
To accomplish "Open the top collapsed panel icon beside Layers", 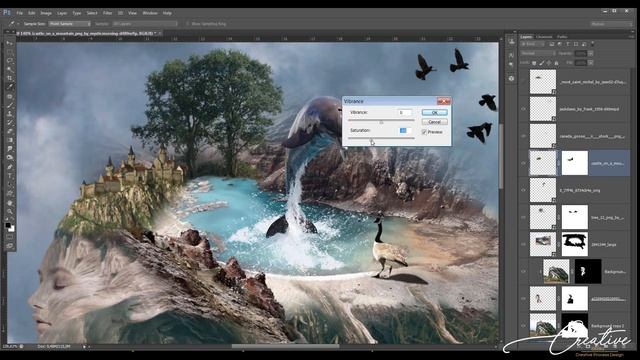I will click(x=511, y=42).
